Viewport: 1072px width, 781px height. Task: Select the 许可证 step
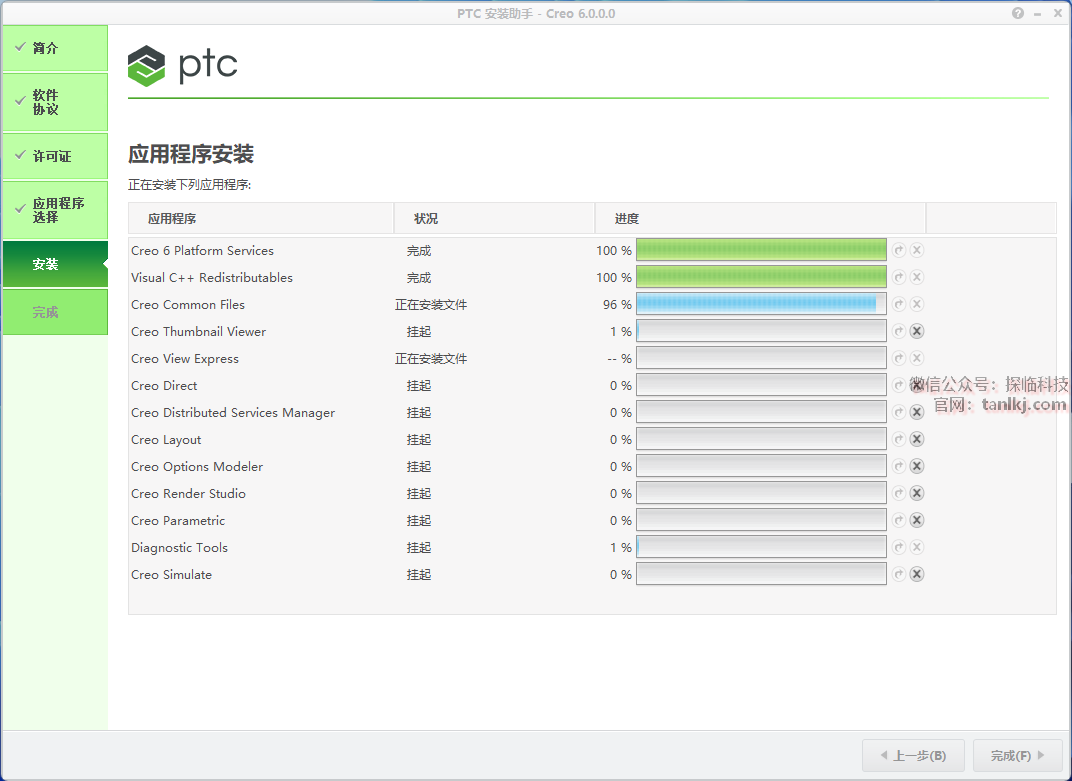tap(55, 157)
